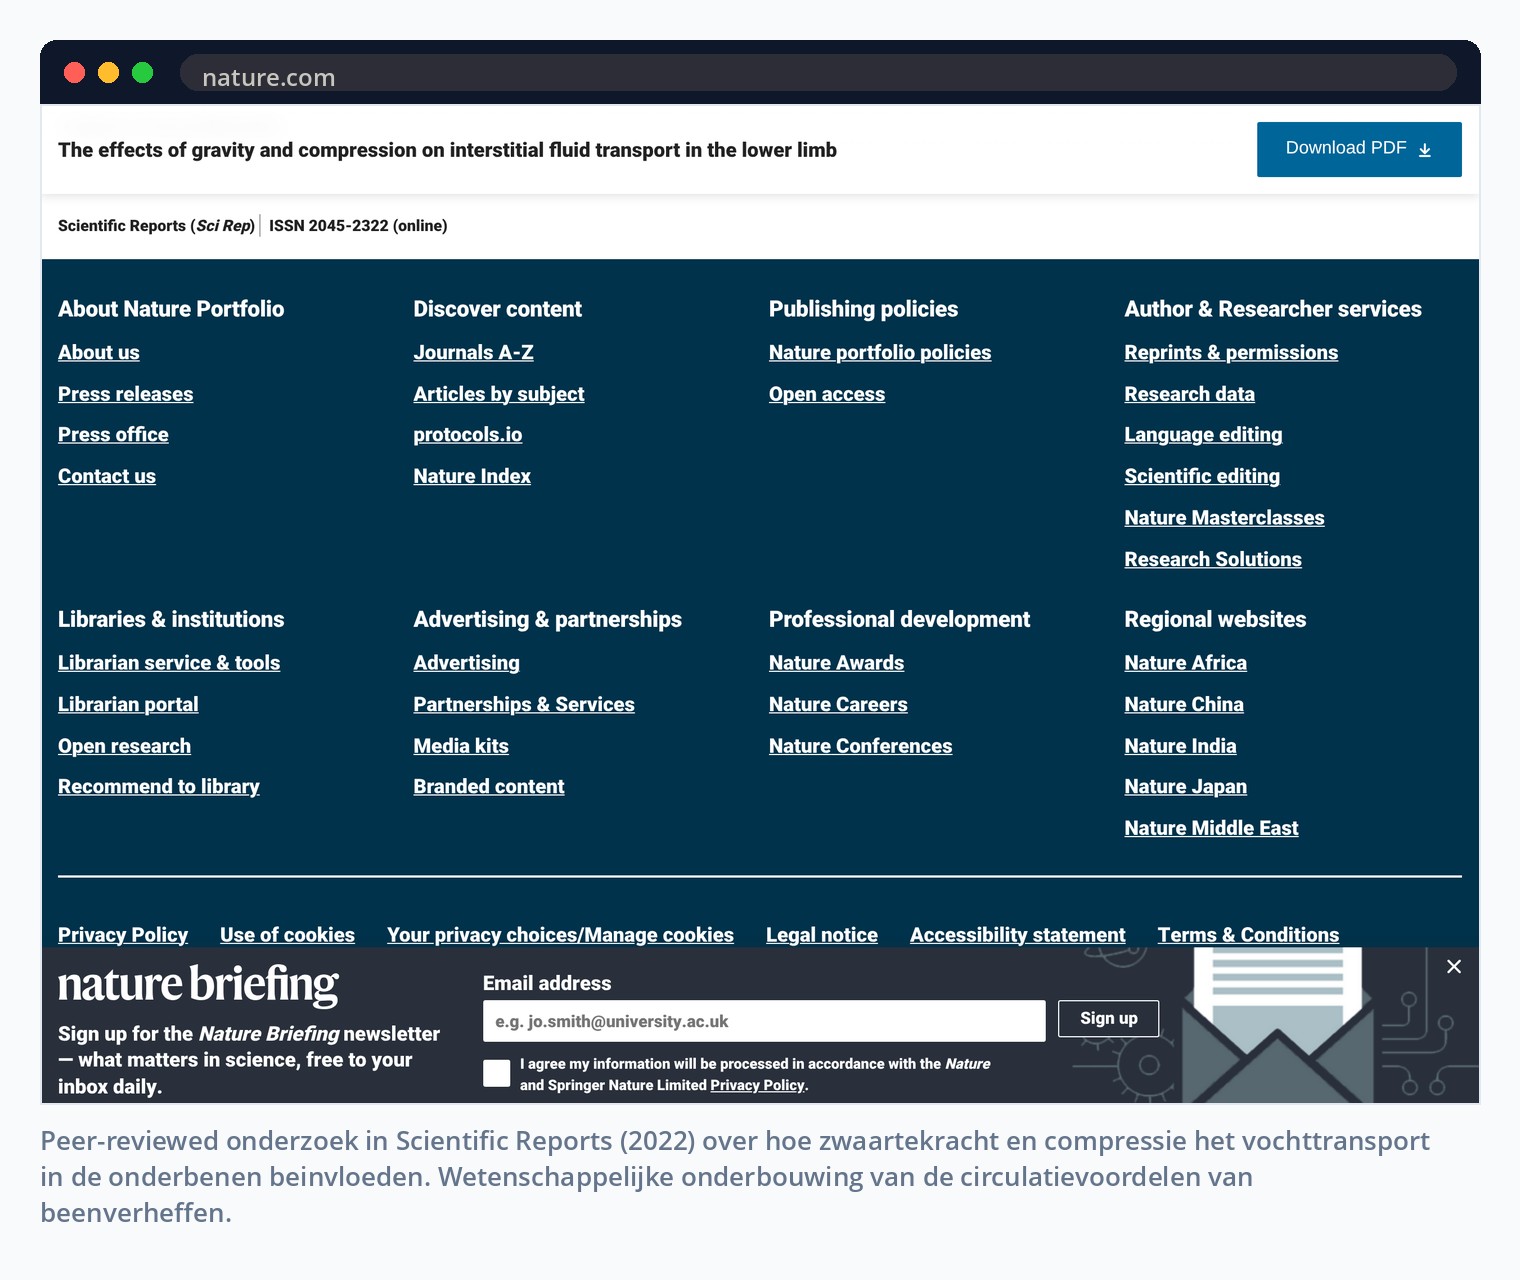Click the envelope newsletter illustration

pyautogui.click(x=1276, y=1026)
